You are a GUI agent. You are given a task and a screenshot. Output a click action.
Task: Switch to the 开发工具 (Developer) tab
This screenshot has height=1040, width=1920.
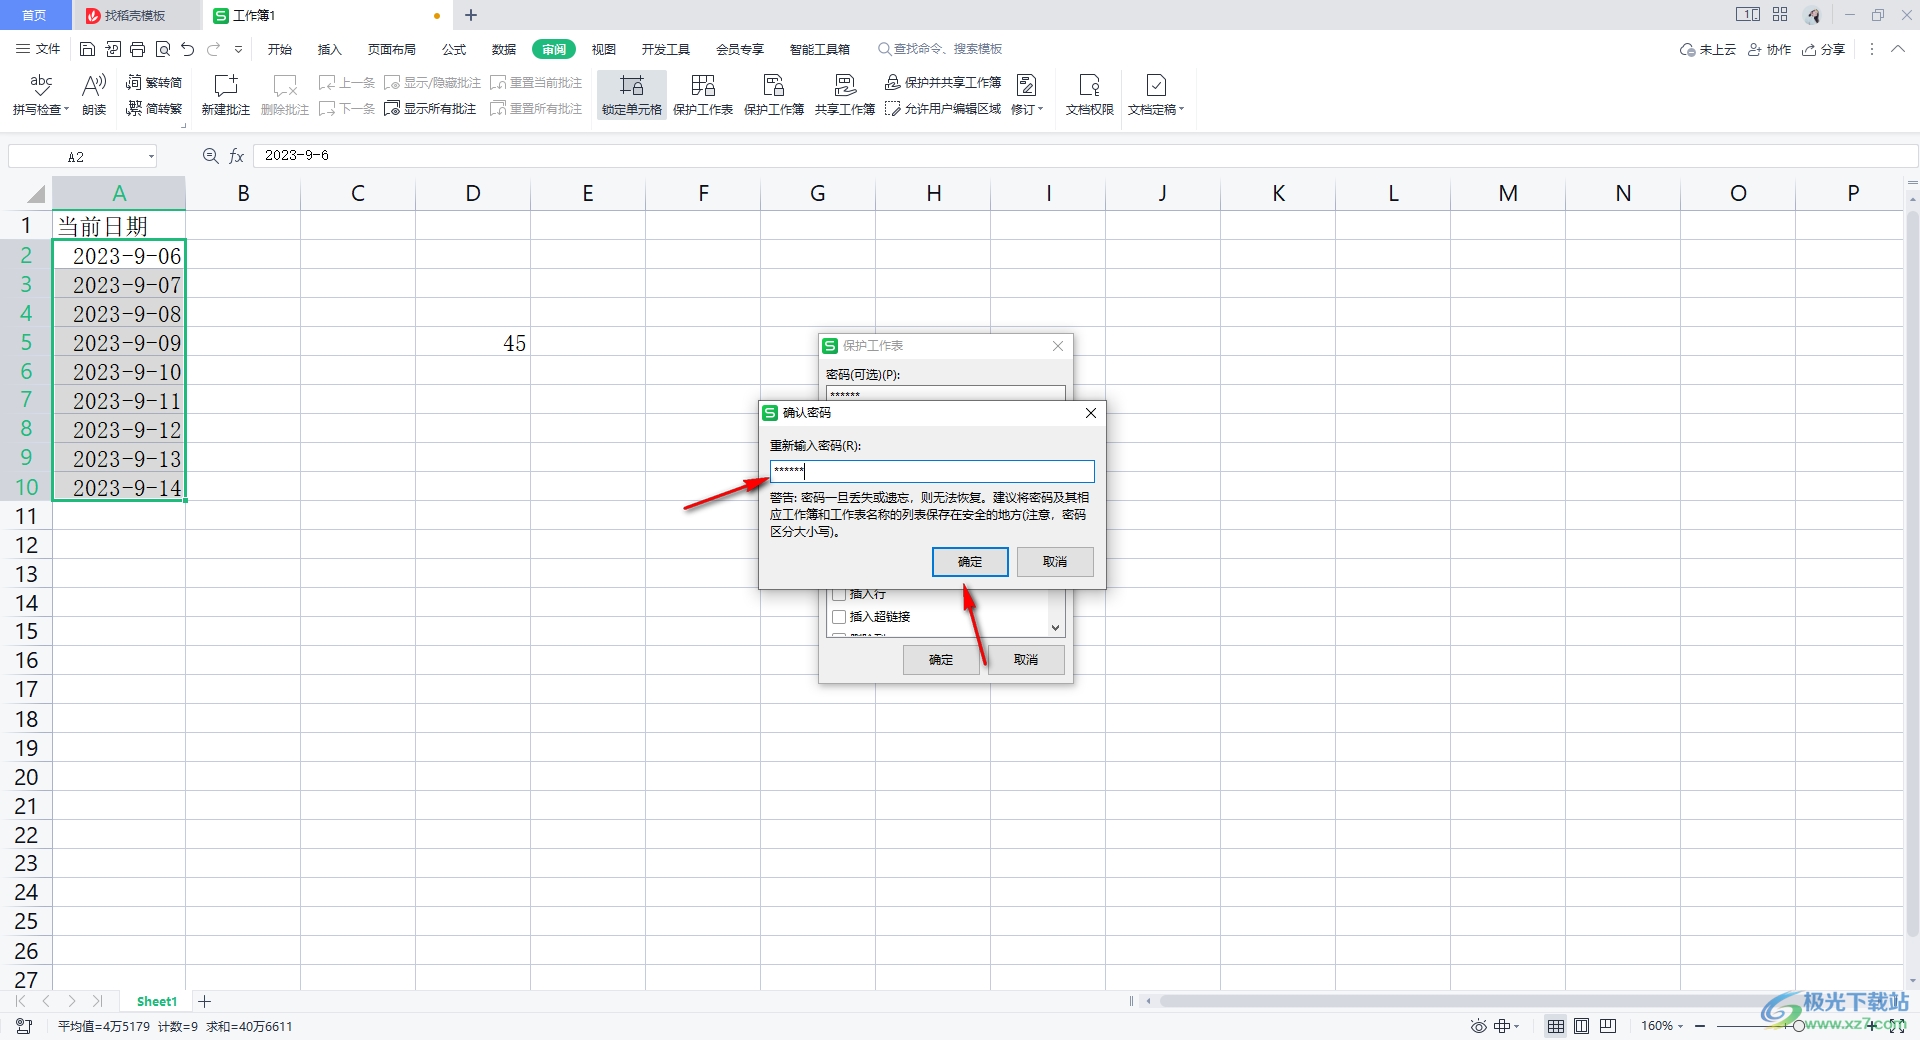click(x=666, y=49)
